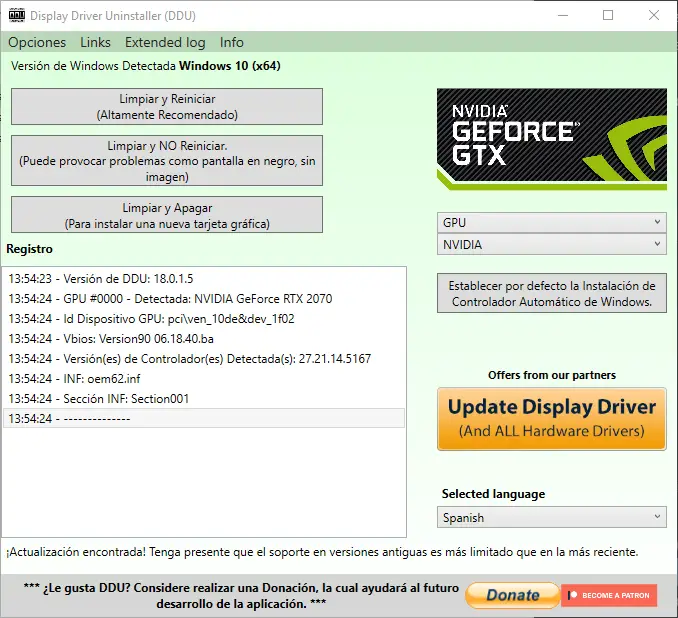Minimize the DDU window
This screenshot has width=678, height=618.
click(563, 16)
